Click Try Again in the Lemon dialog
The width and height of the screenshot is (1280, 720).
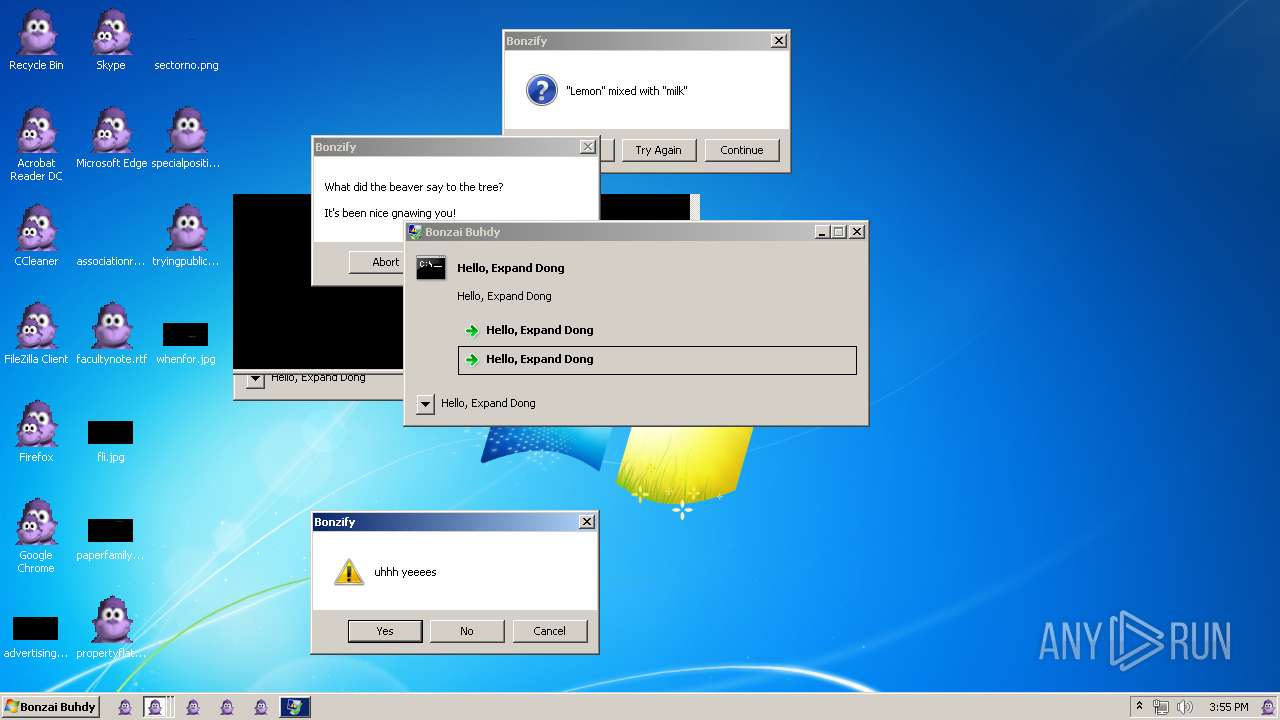658,150
